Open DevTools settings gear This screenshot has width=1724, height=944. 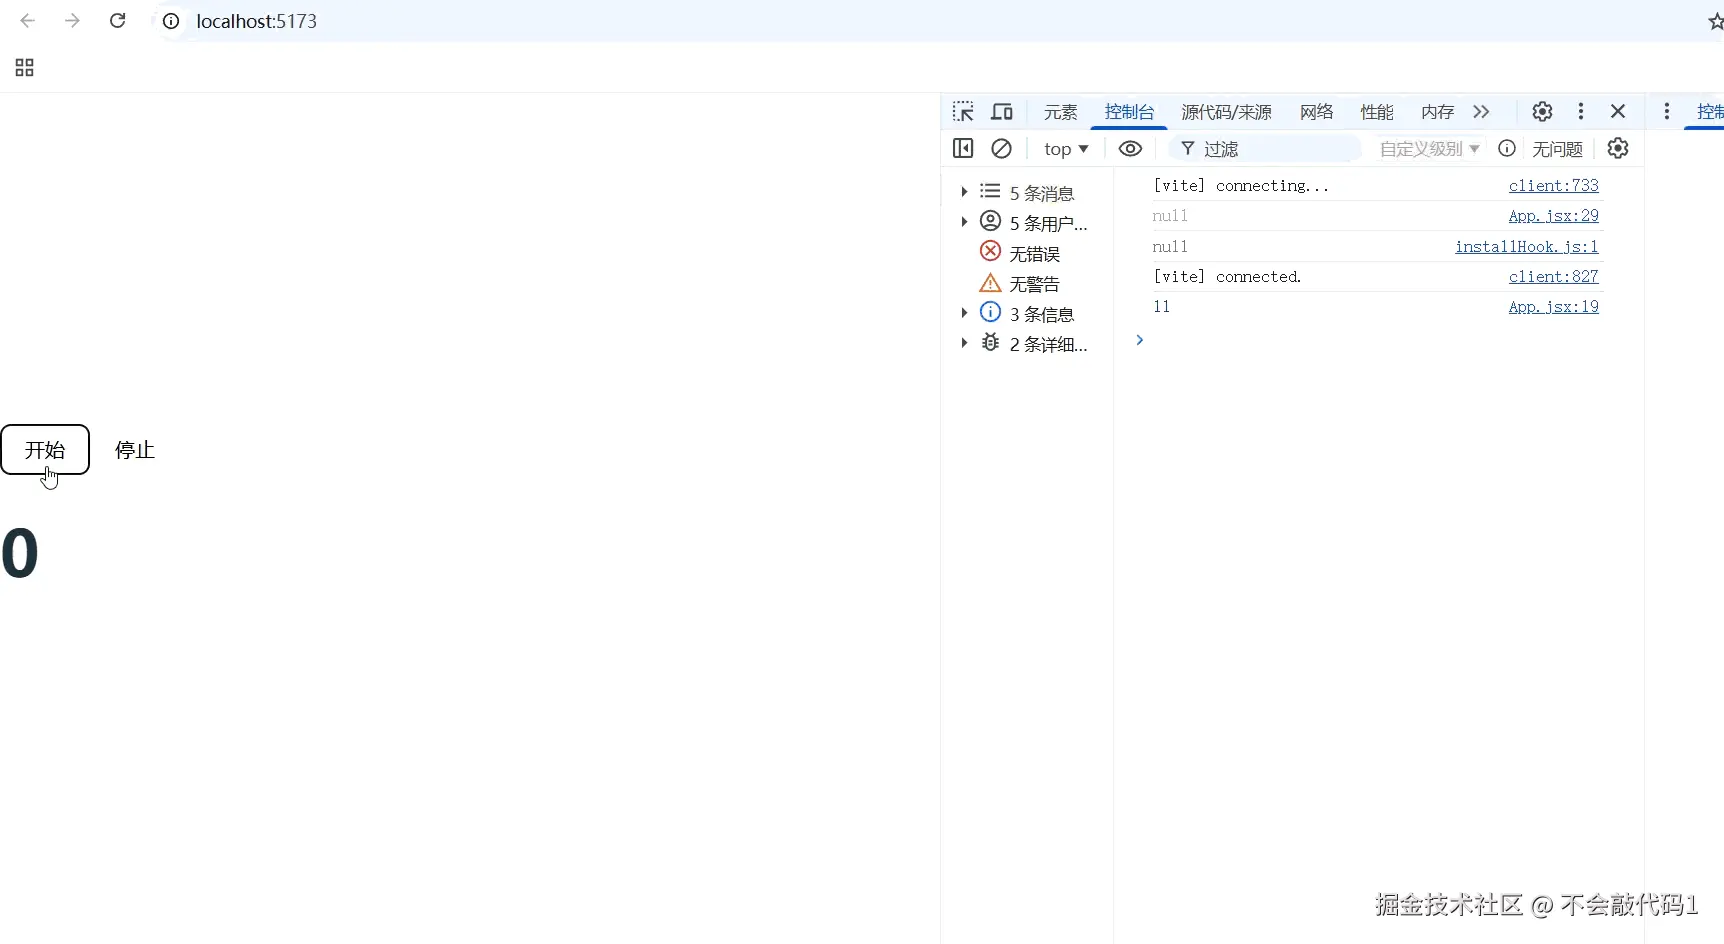point(1542,111)
